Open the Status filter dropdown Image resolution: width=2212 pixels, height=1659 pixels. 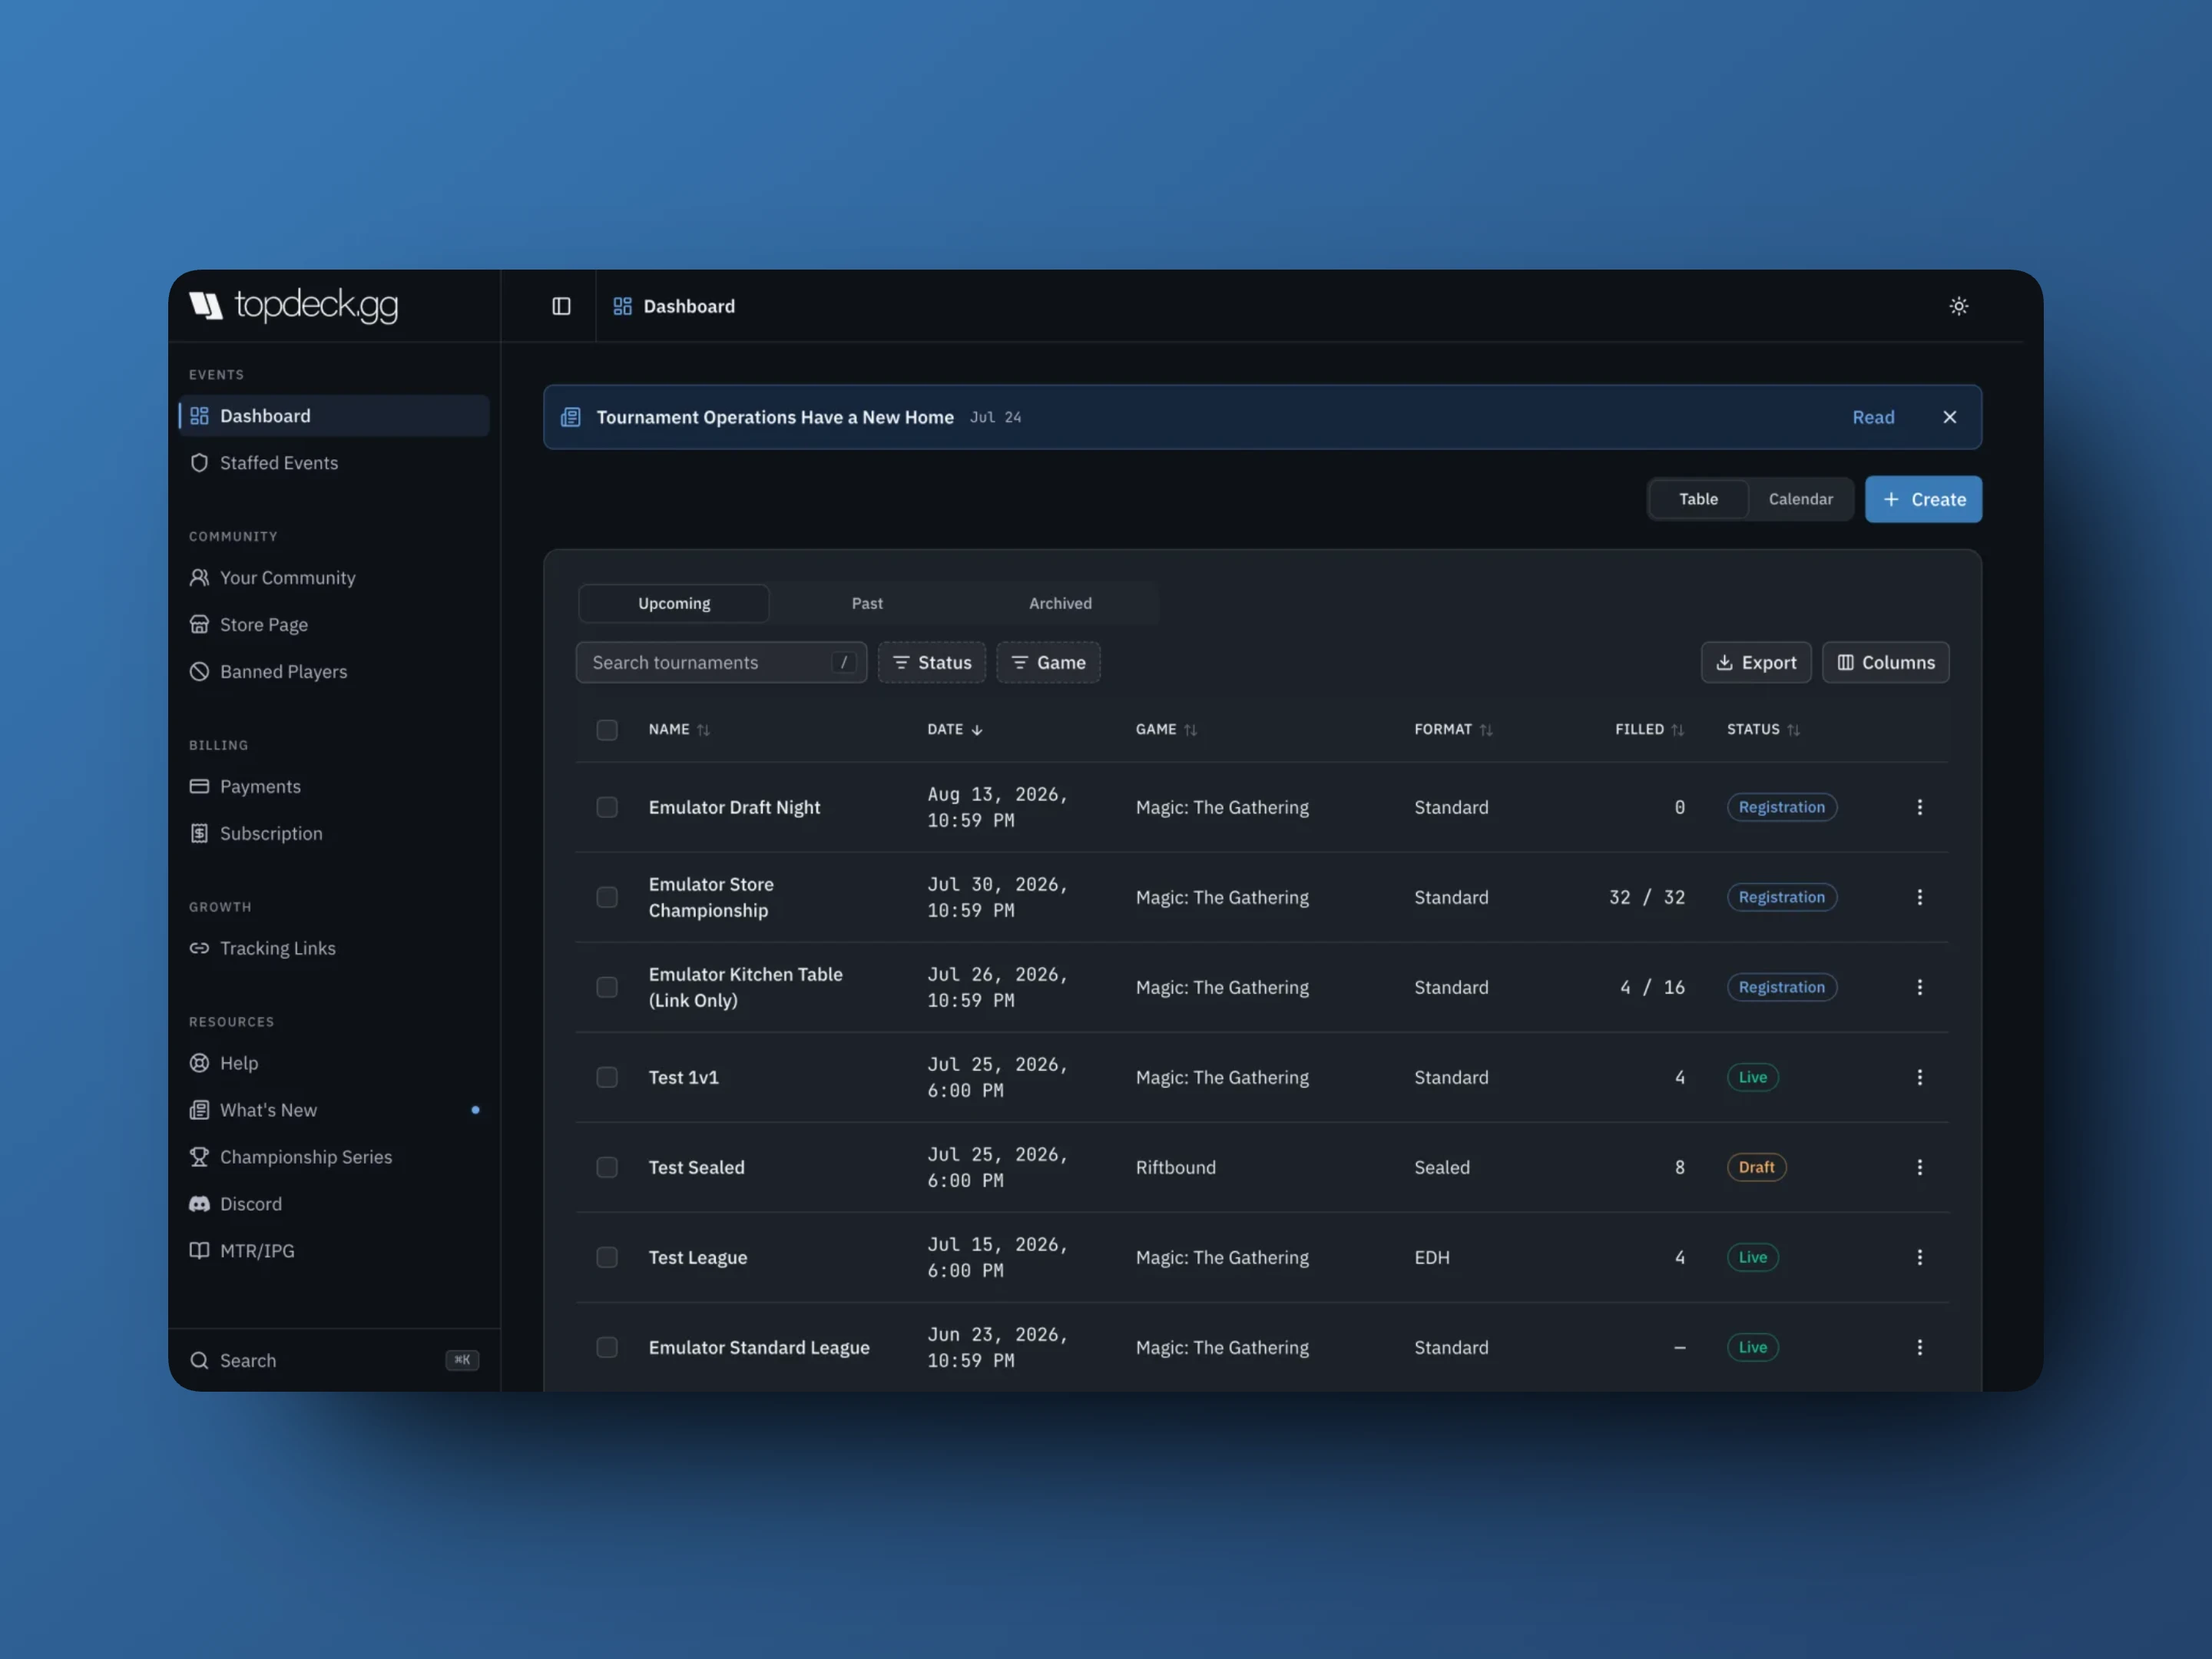click(931, 662)
